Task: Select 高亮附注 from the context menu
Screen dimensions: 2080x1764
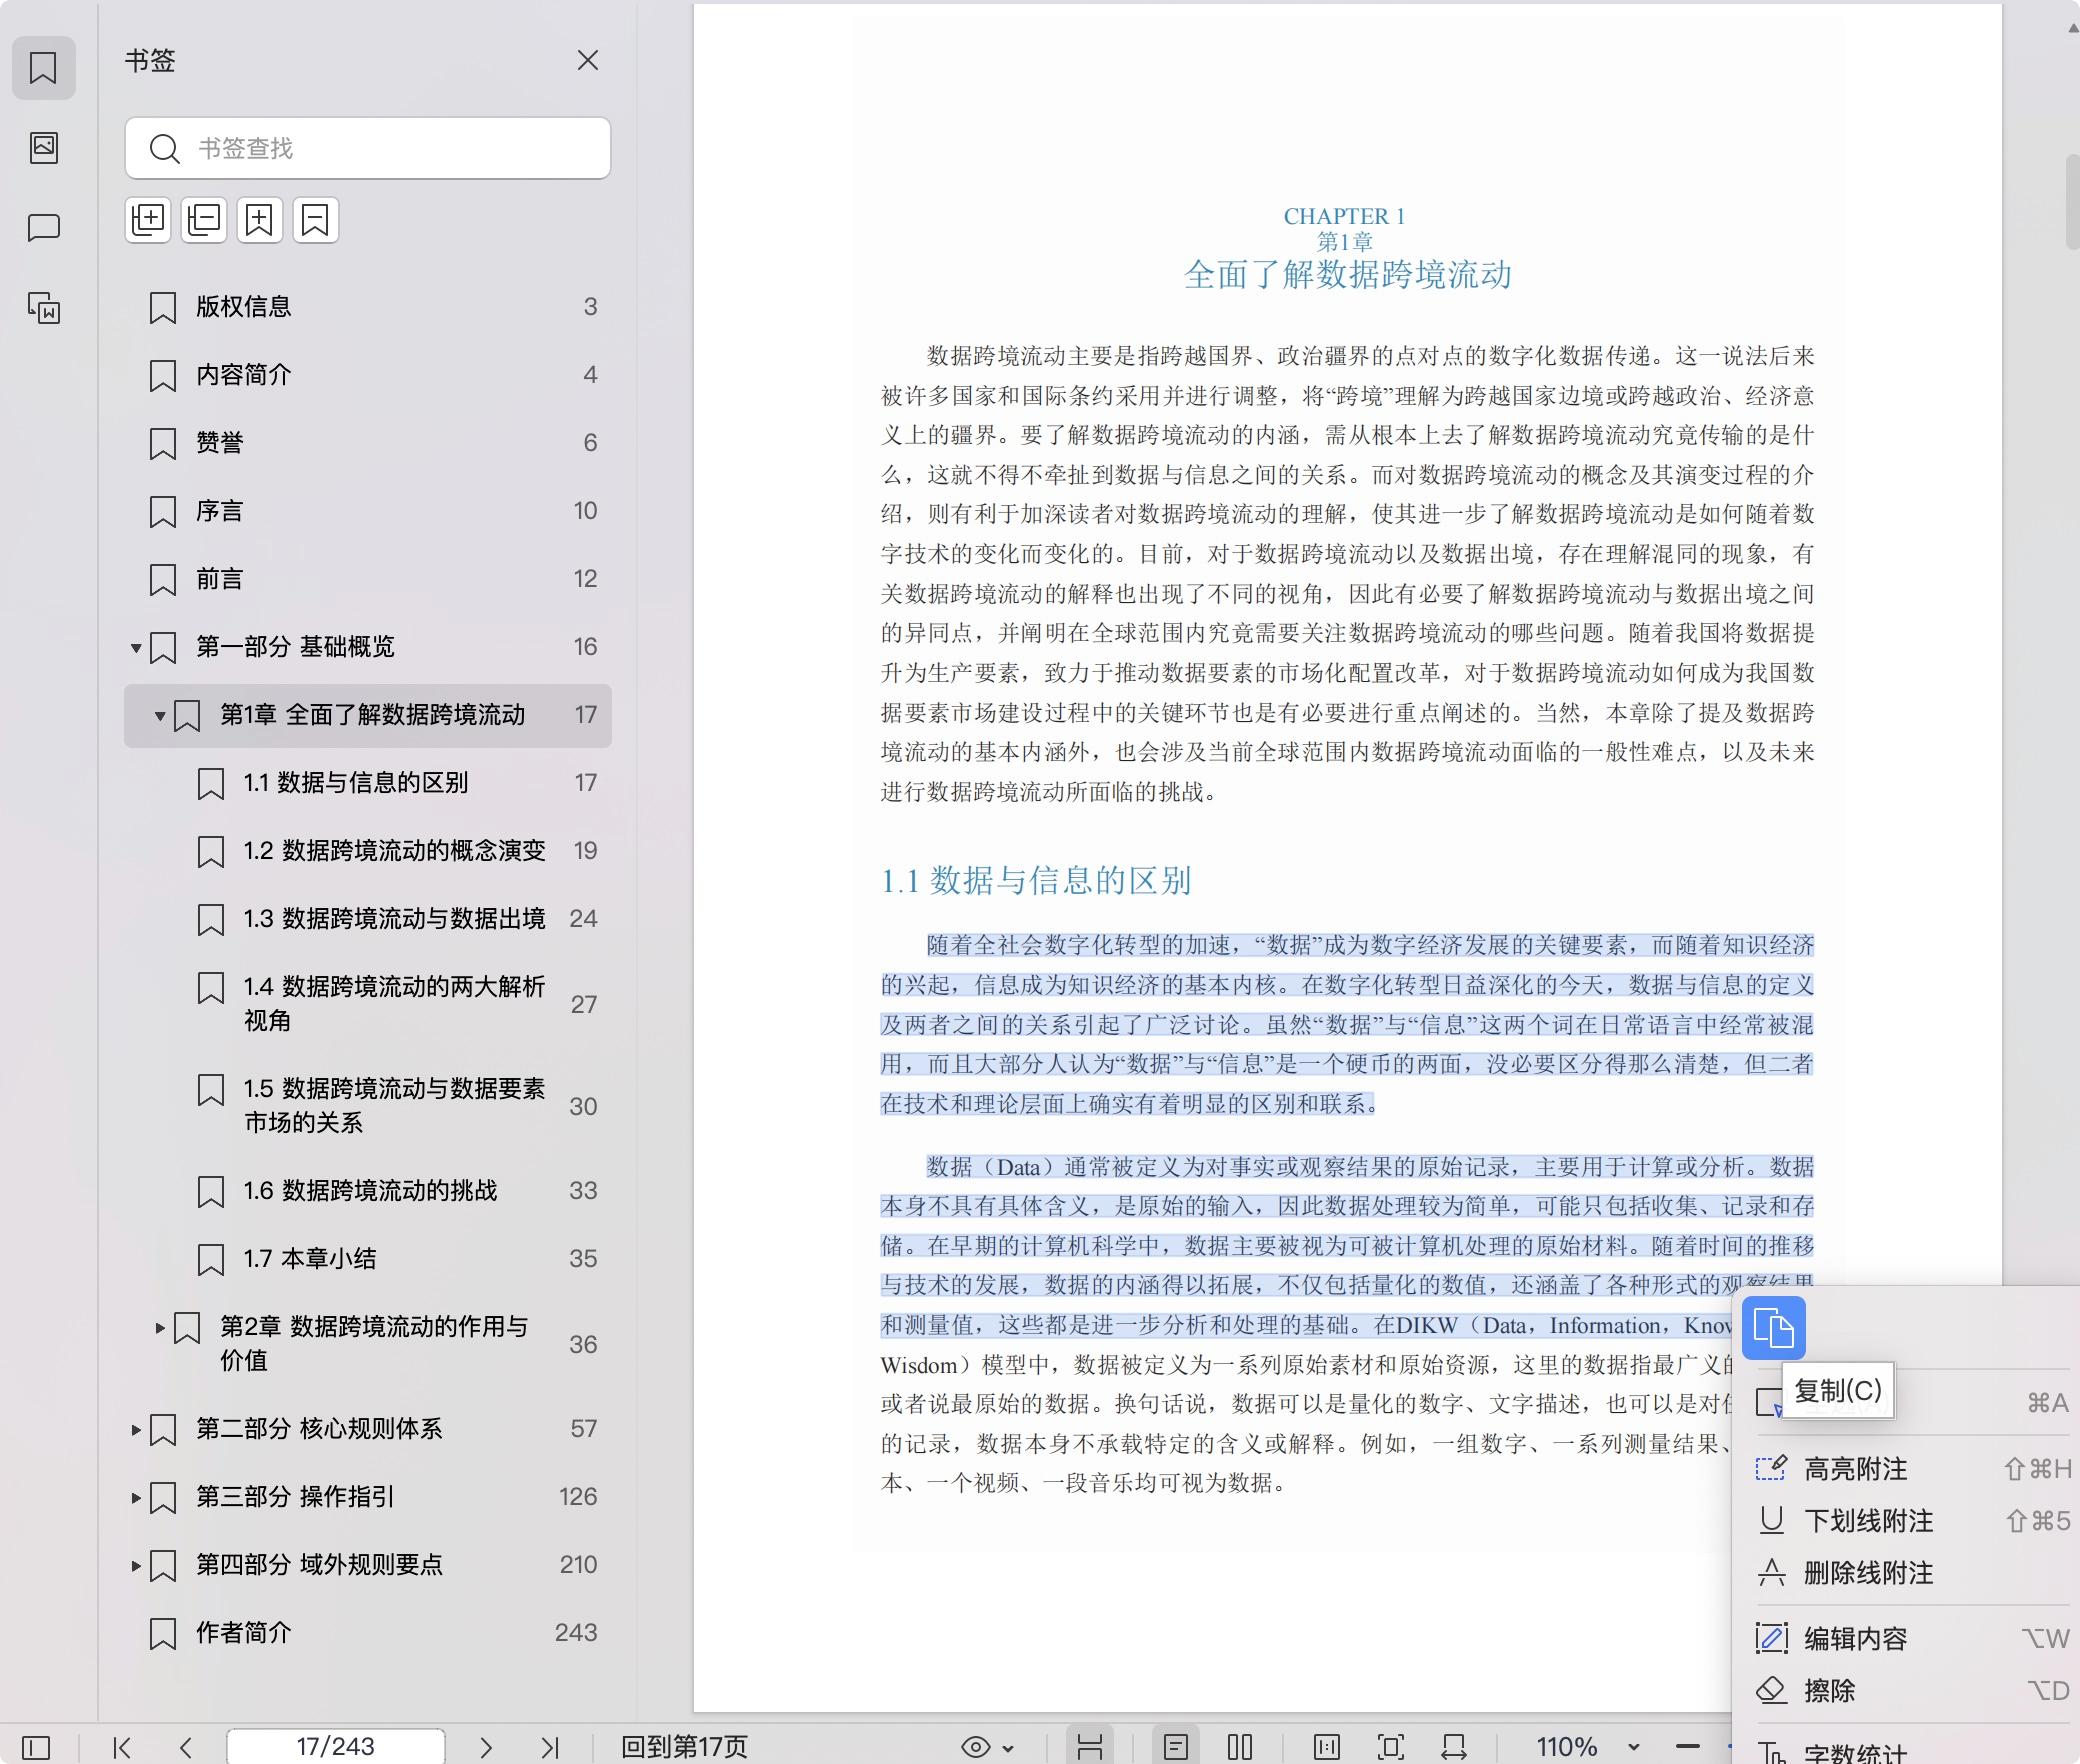Action: 1855,1469
